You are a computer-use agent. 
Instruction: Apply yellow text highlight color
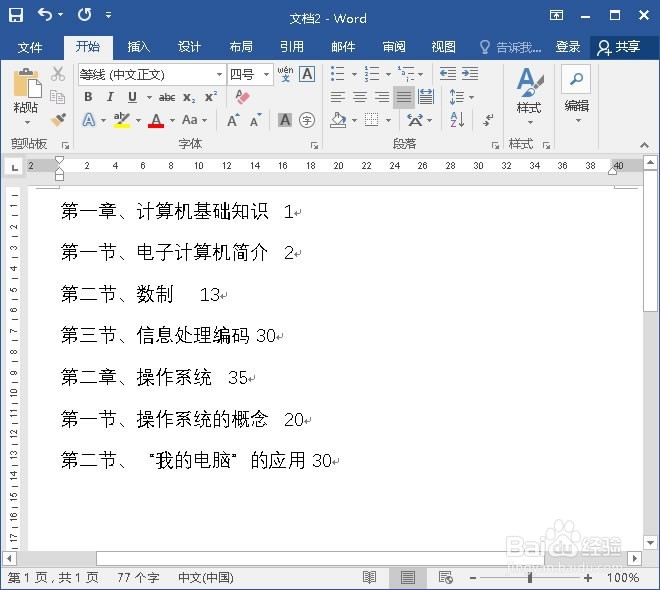[x=122, y=120]
